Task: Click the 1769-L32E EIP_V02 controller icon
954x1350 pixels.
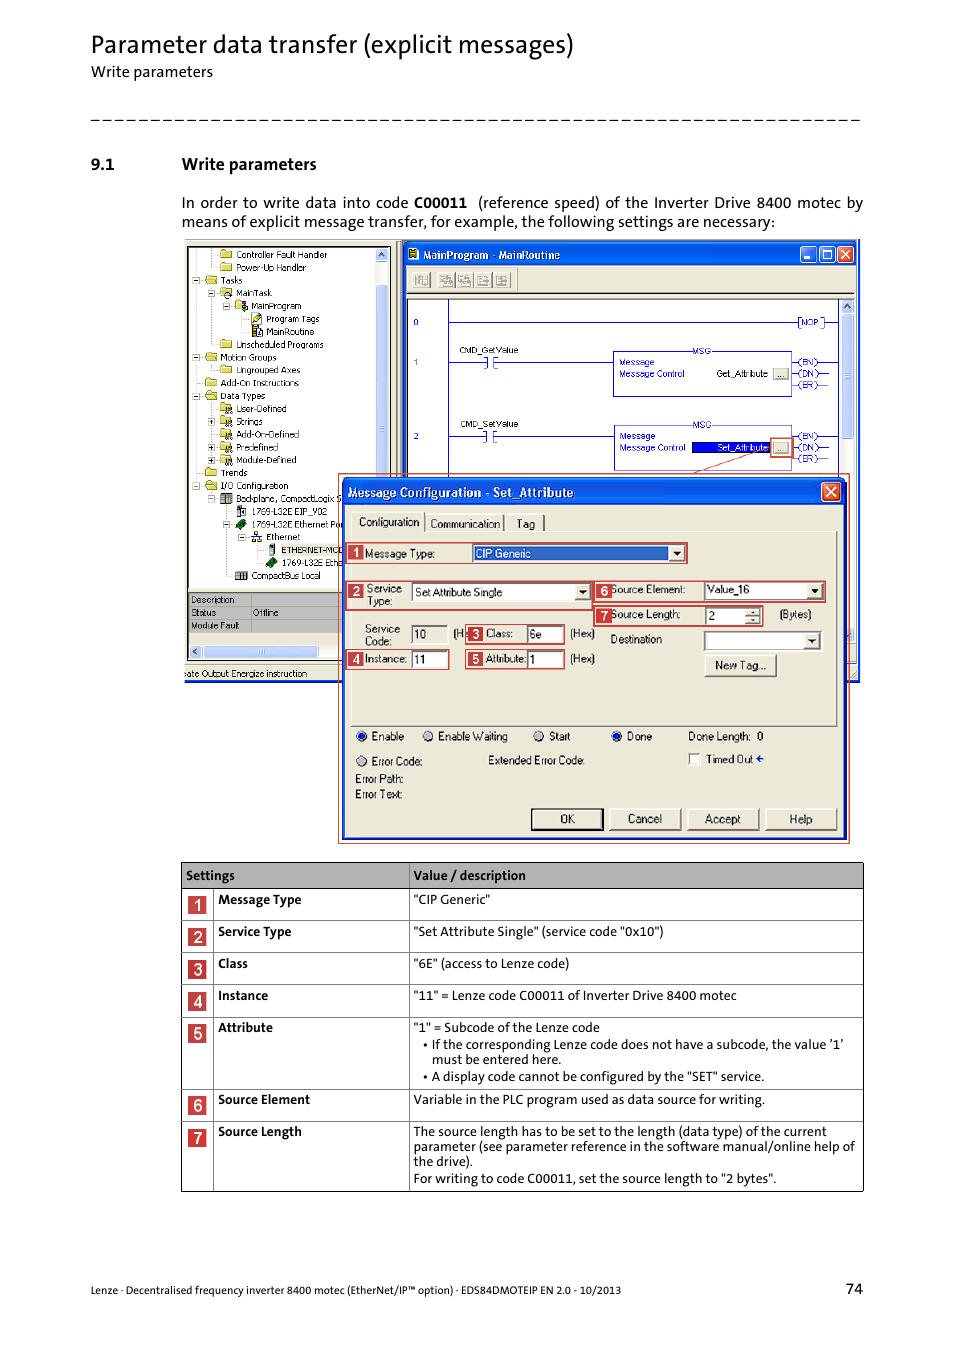Action: pos(241,511)
